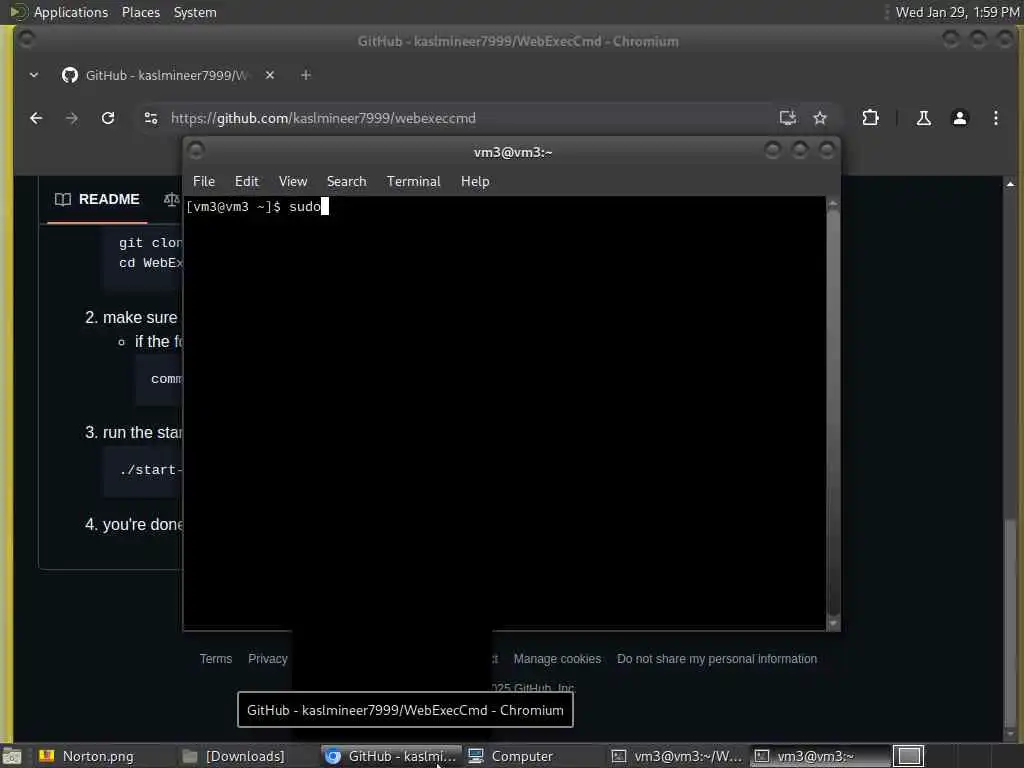Screen dimensions: 1024x768
Task: Click the workspace switcher in taskbar
Action: coord(908,756)
